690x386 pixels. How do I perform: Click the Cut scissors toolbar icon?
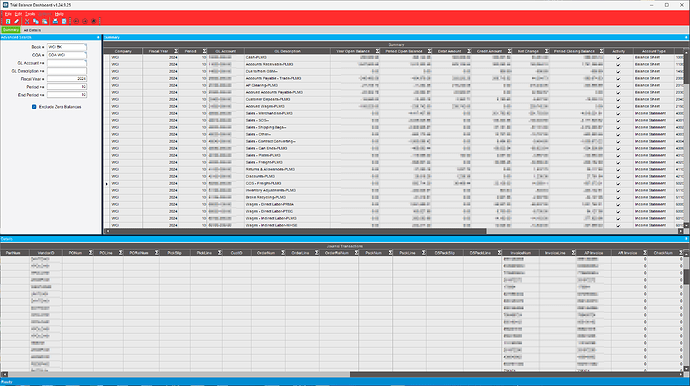click(x=27, y=21)
